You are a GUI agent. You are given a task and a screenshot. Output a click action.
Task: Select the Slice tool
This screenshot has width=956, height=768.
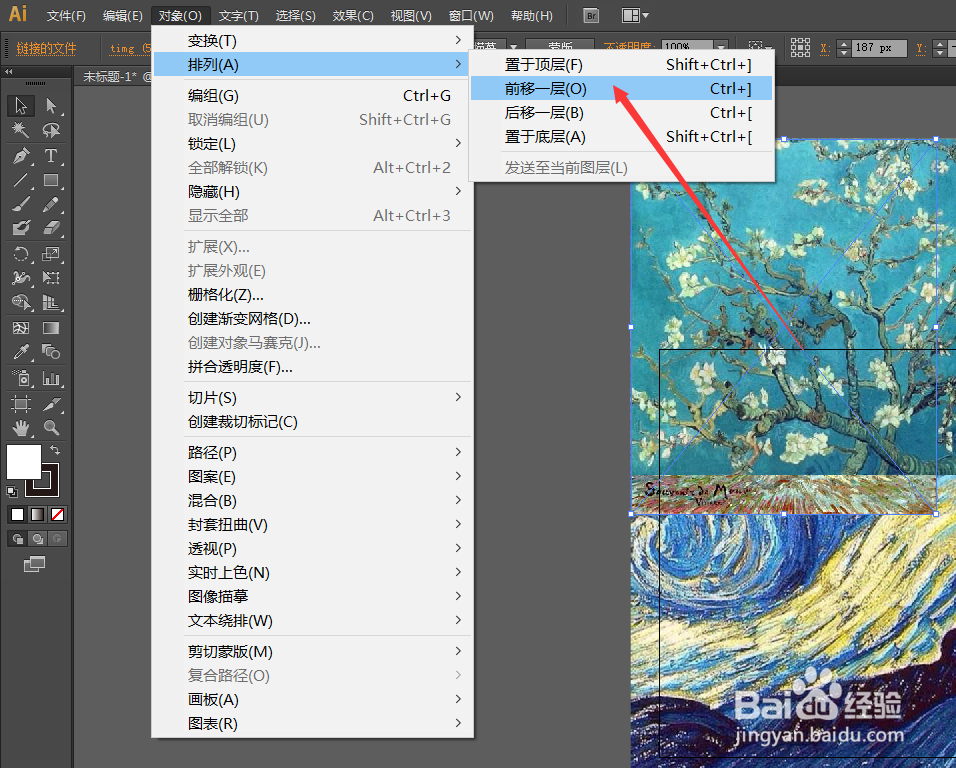(51, 404)
